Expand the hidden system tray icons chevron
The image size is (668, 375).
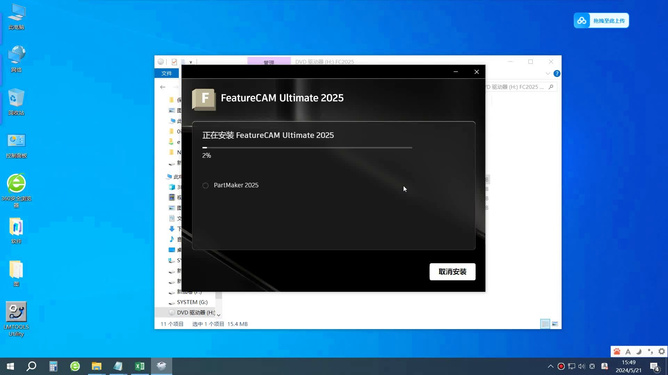click(550, 366)
